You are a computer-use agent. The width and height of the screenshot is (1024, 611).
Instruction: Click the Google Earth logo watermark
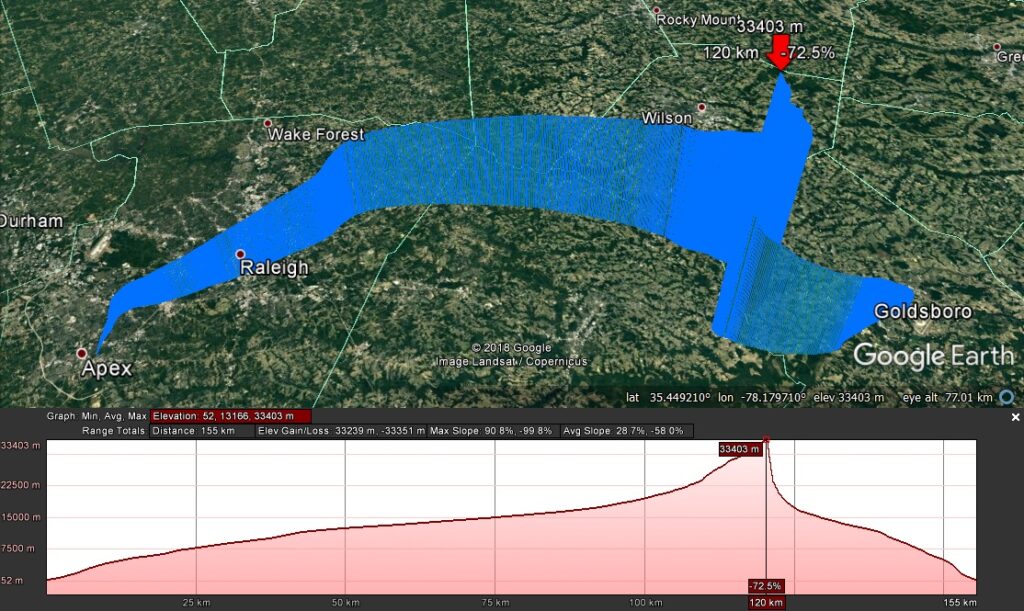[932, 355]
